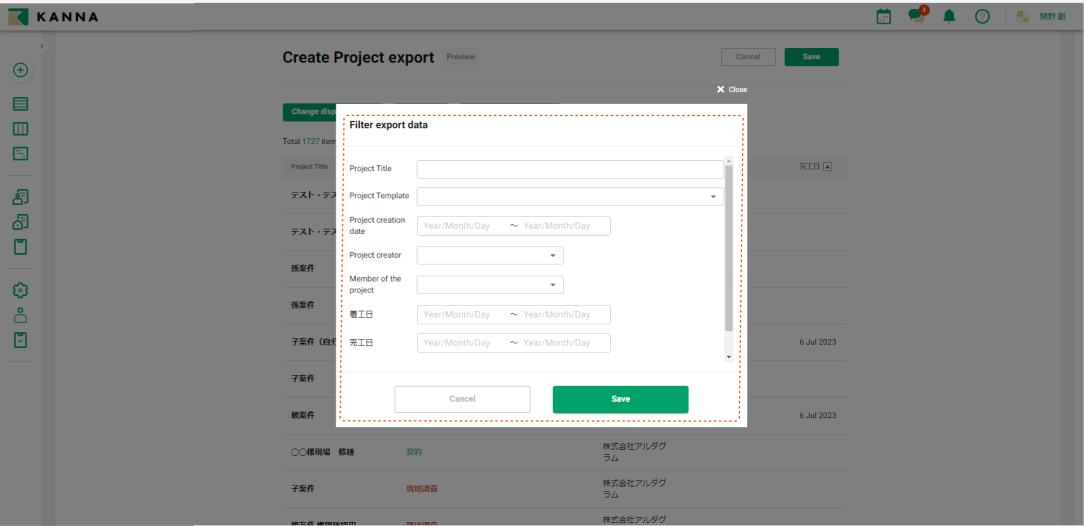Image resolution: width=1084 pixels, height=526 pixels.
Task: Open the Project Template dropdown
Action: [569, 197]
